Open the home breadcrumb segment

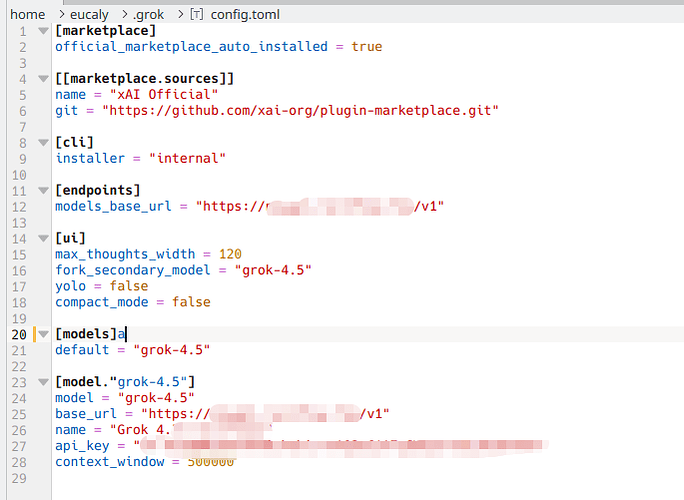pyautogui.click(x=27, y=15)
